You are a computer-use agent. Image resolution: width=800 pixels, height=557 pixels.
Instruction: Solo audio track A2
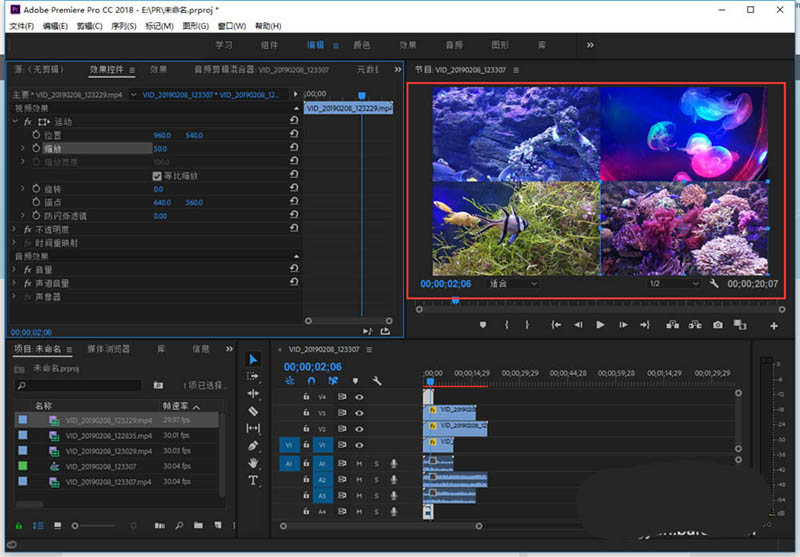point(377,479)
